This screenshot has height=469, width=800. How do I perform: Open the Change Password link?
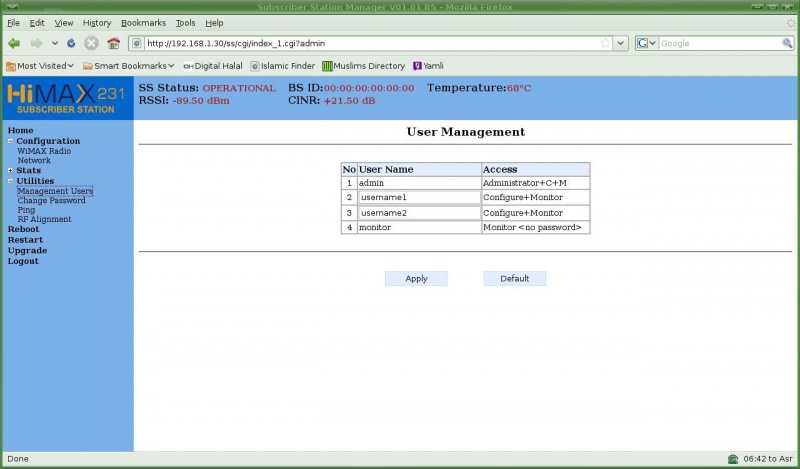click(51, 200)
